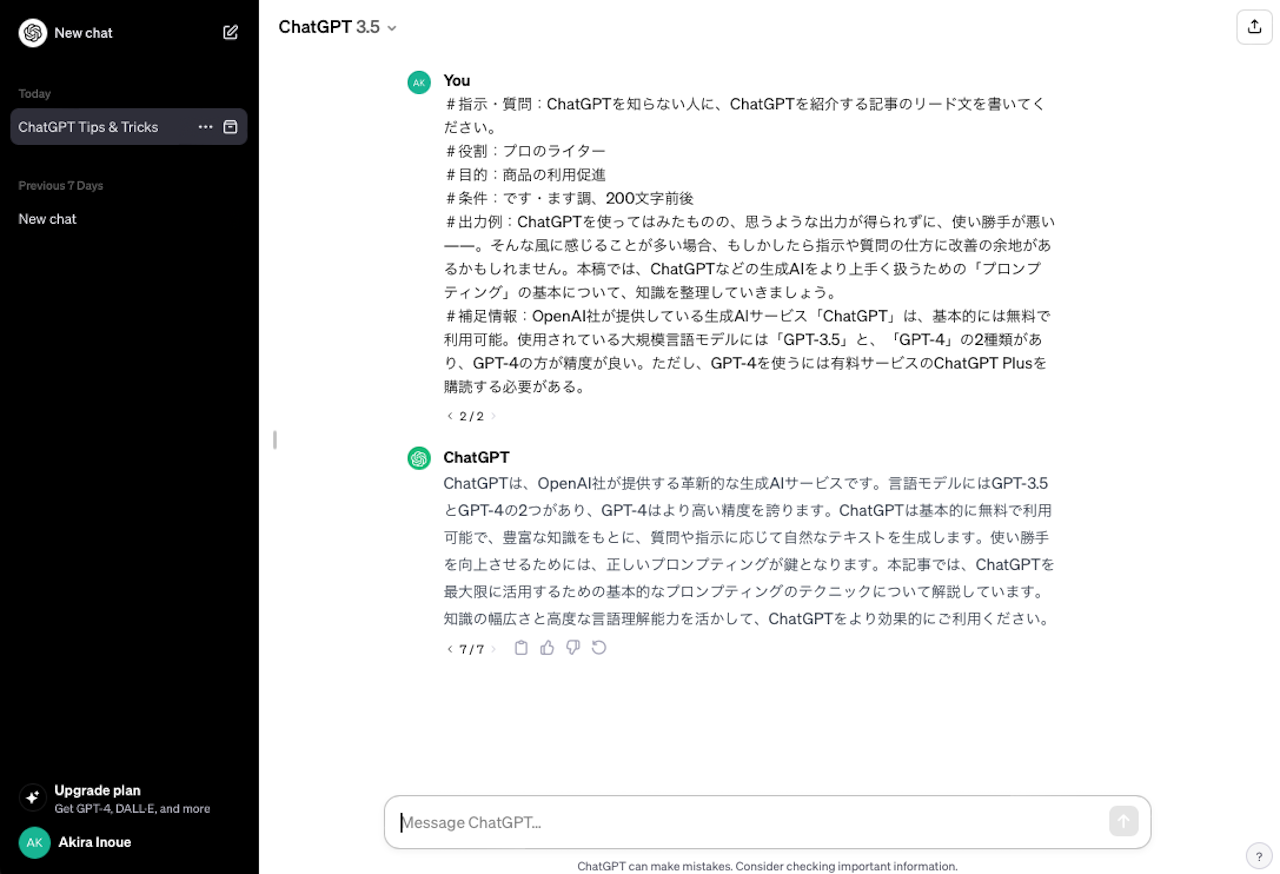Viewport: 1280px width, 874px height.
Task: Open the help icon in the bottom corner
Action: coord(1258,855)
